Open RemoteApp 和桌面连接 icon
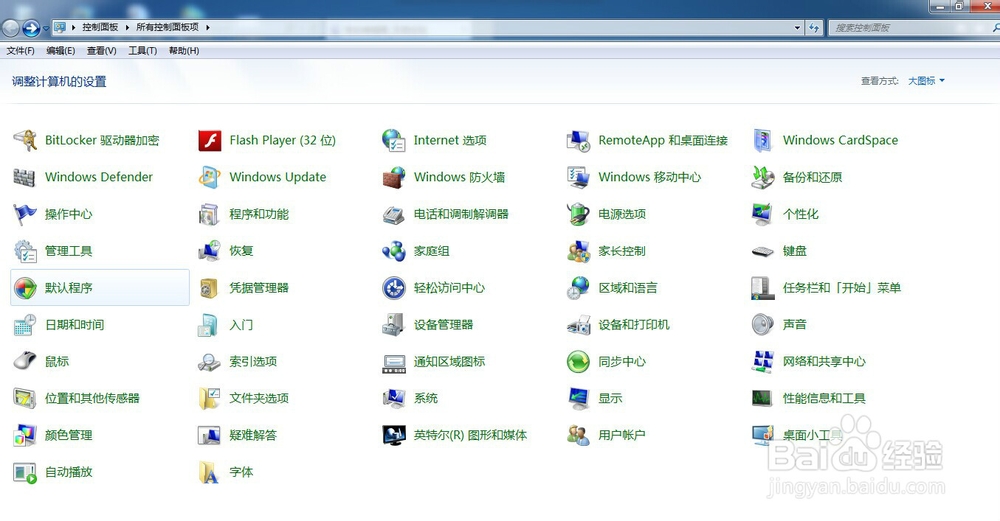The image size is (1000, 521). click(578, 140)
